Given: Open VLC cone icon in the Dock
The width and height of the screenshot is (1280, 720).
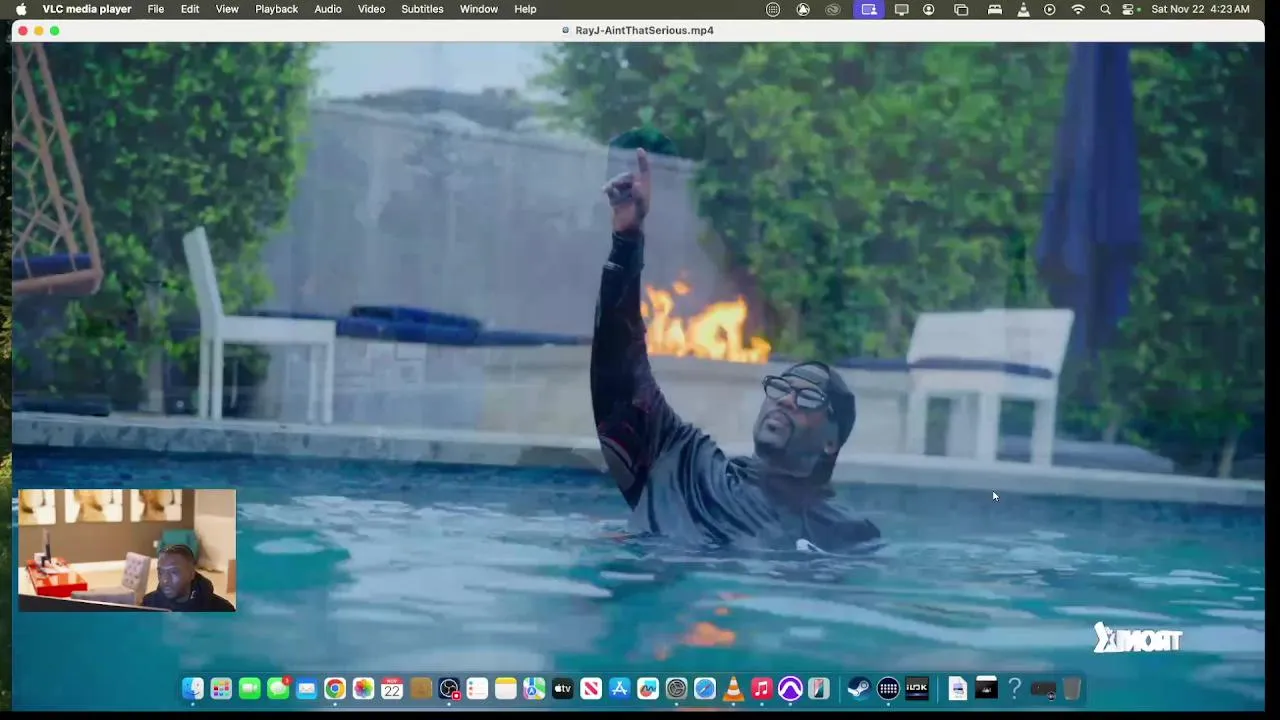Looking at the screenshot, I should point(733,688).
